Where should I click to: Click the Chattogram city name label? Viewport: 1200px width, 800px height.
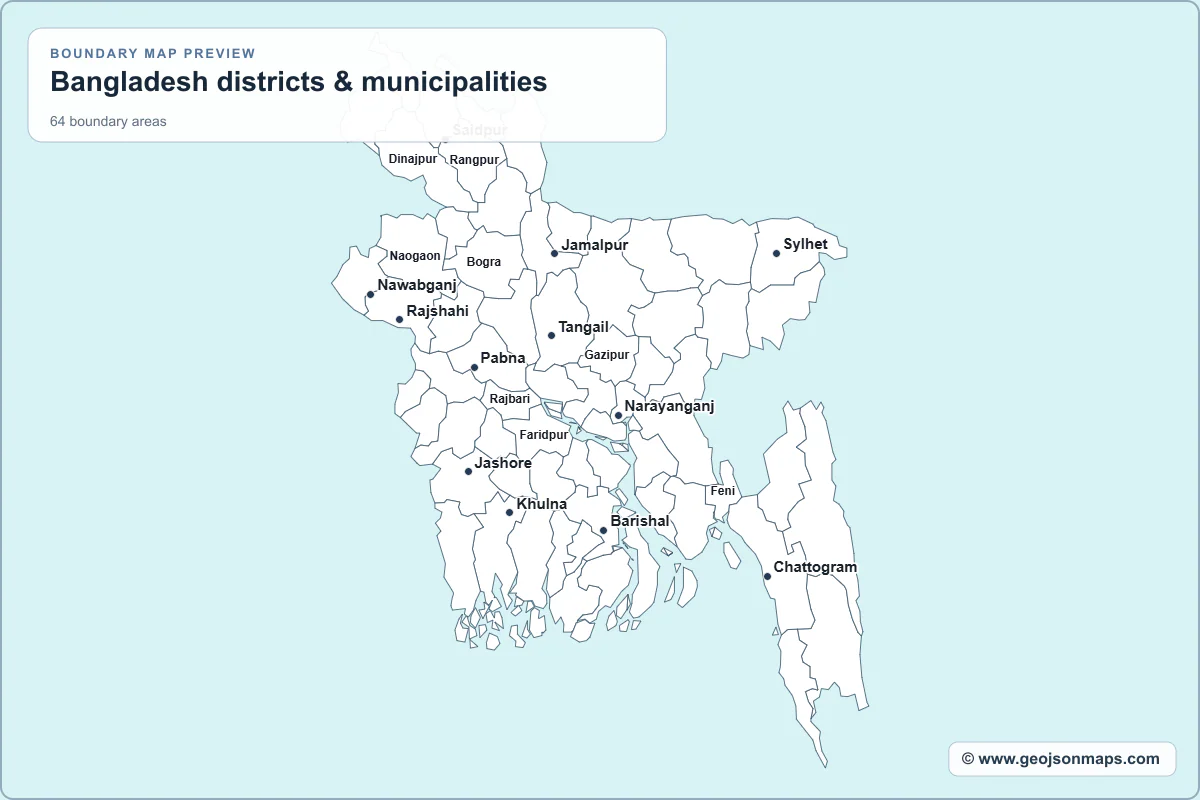[815, 567]
